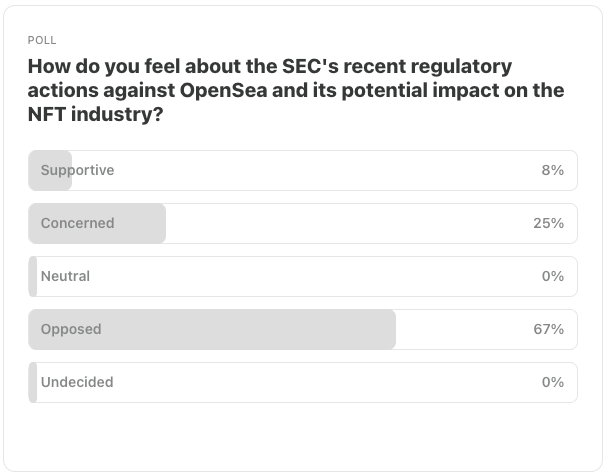Click the 67% result for Opposed
Image resolution: width=605 pixels, height=474 pixels.
[548, 329]
